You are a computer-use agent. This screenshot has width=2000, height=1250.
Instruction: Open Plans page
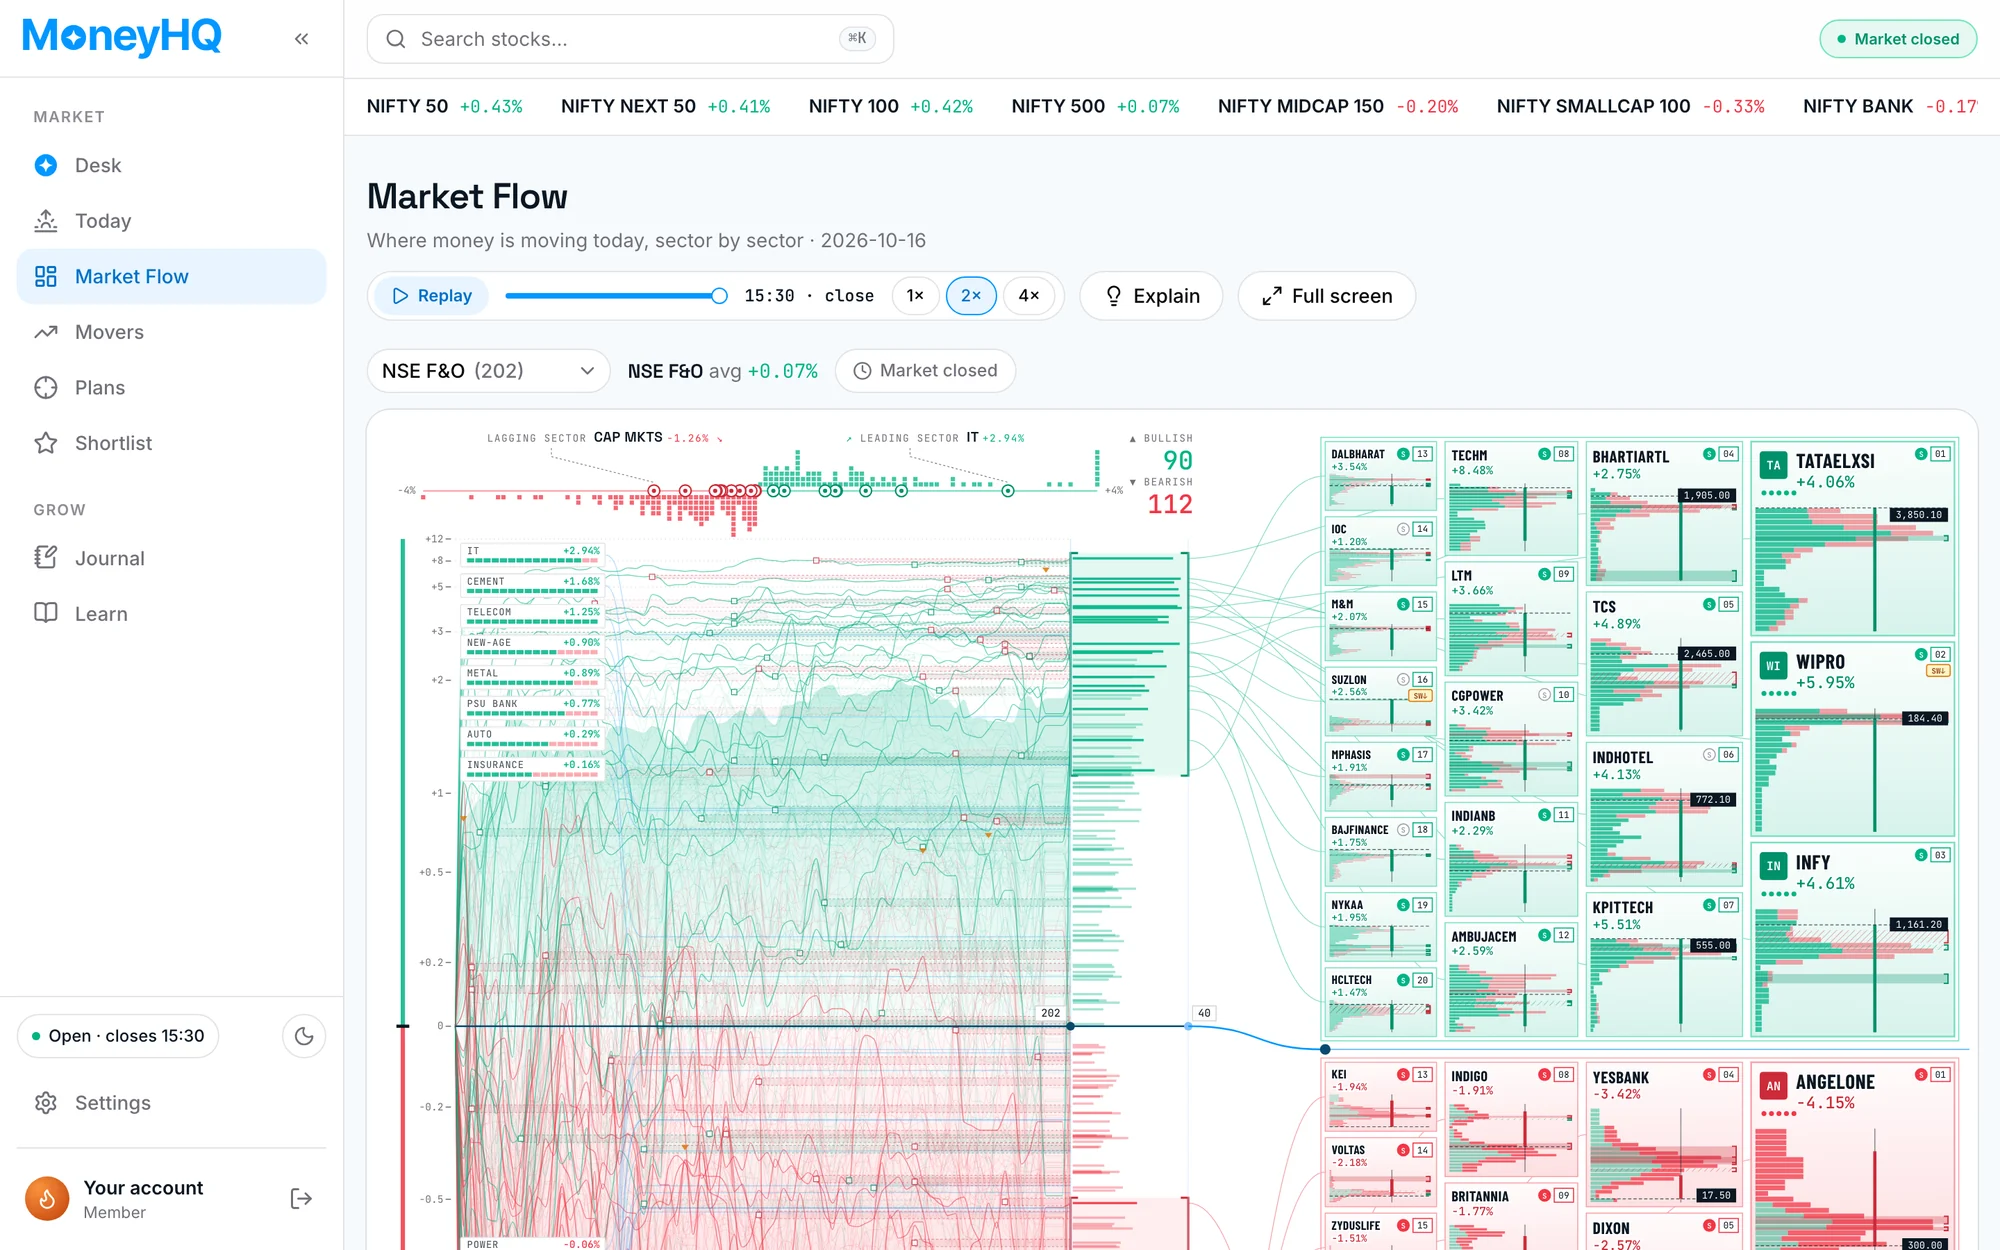pos(172,387)
